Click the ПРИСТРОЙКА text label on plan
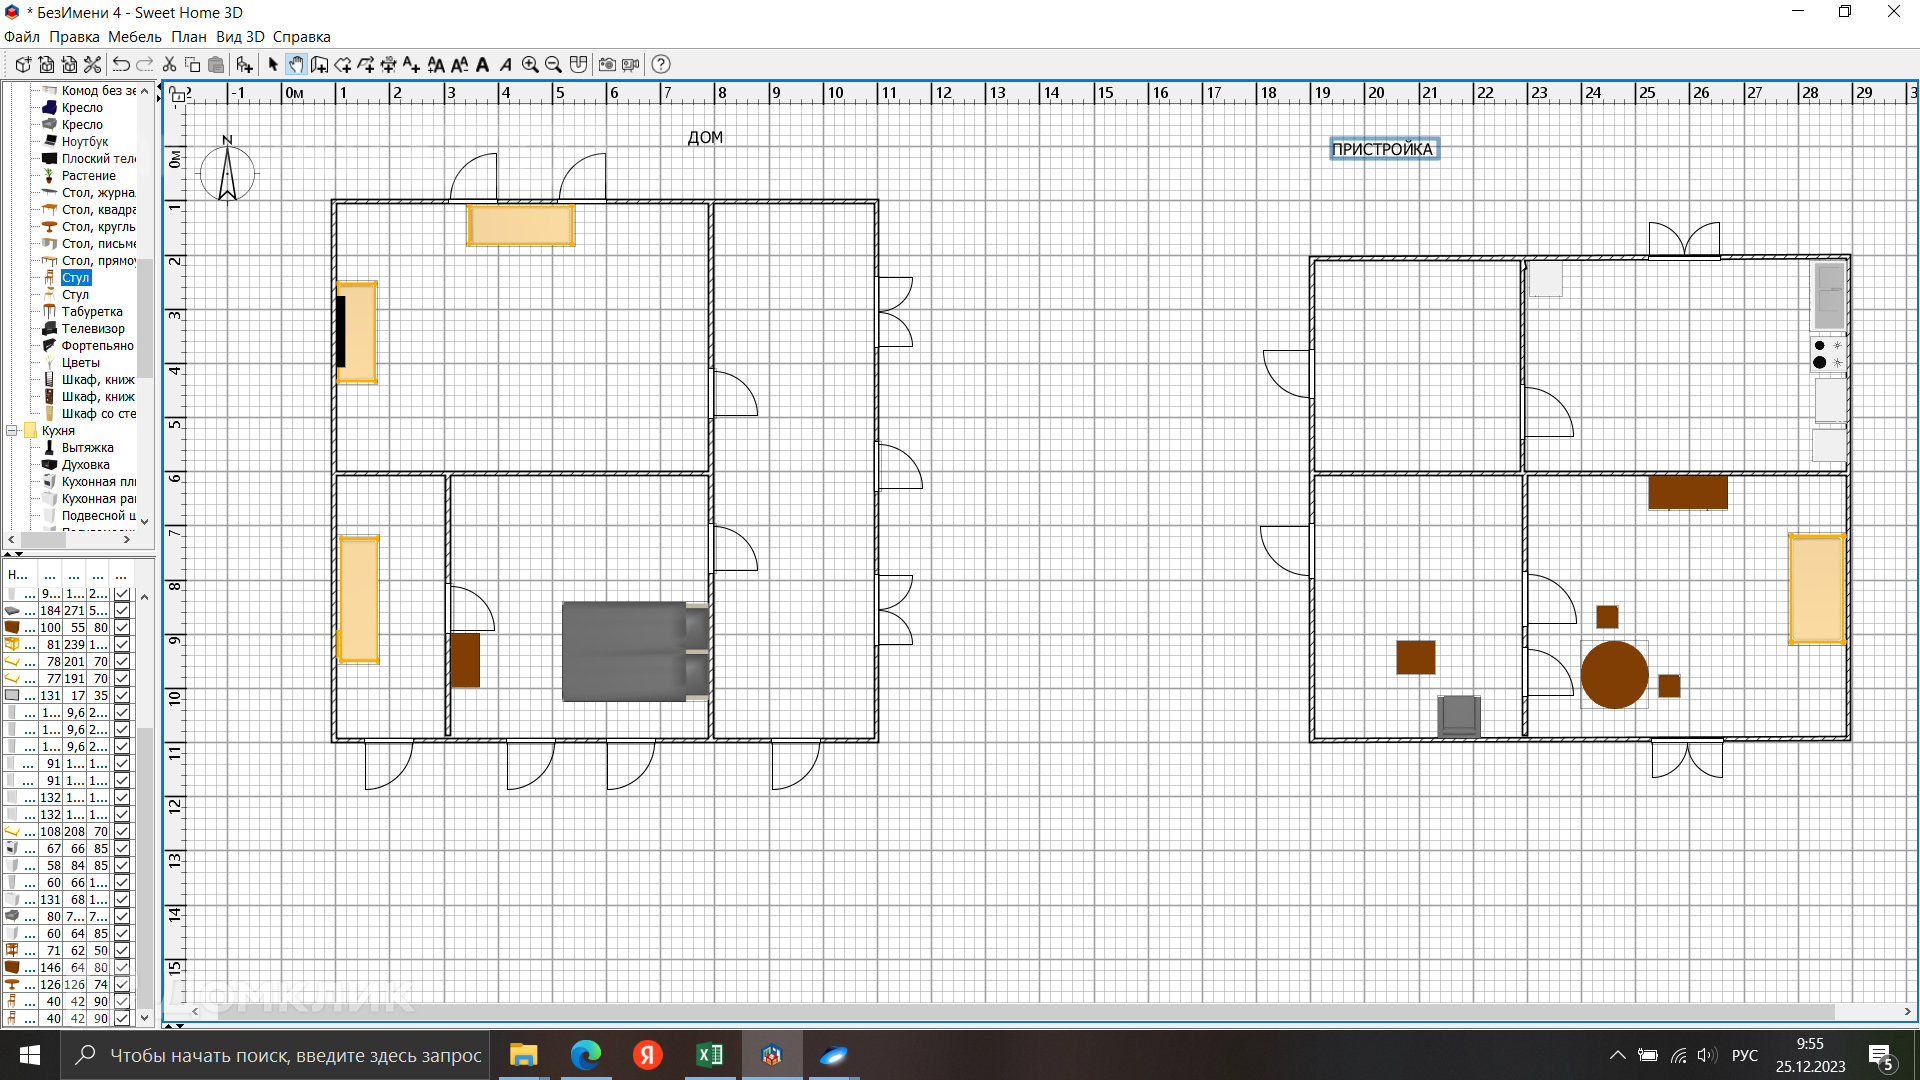This screenshot has width=1920, height=1080. [x=1383, y=149]
